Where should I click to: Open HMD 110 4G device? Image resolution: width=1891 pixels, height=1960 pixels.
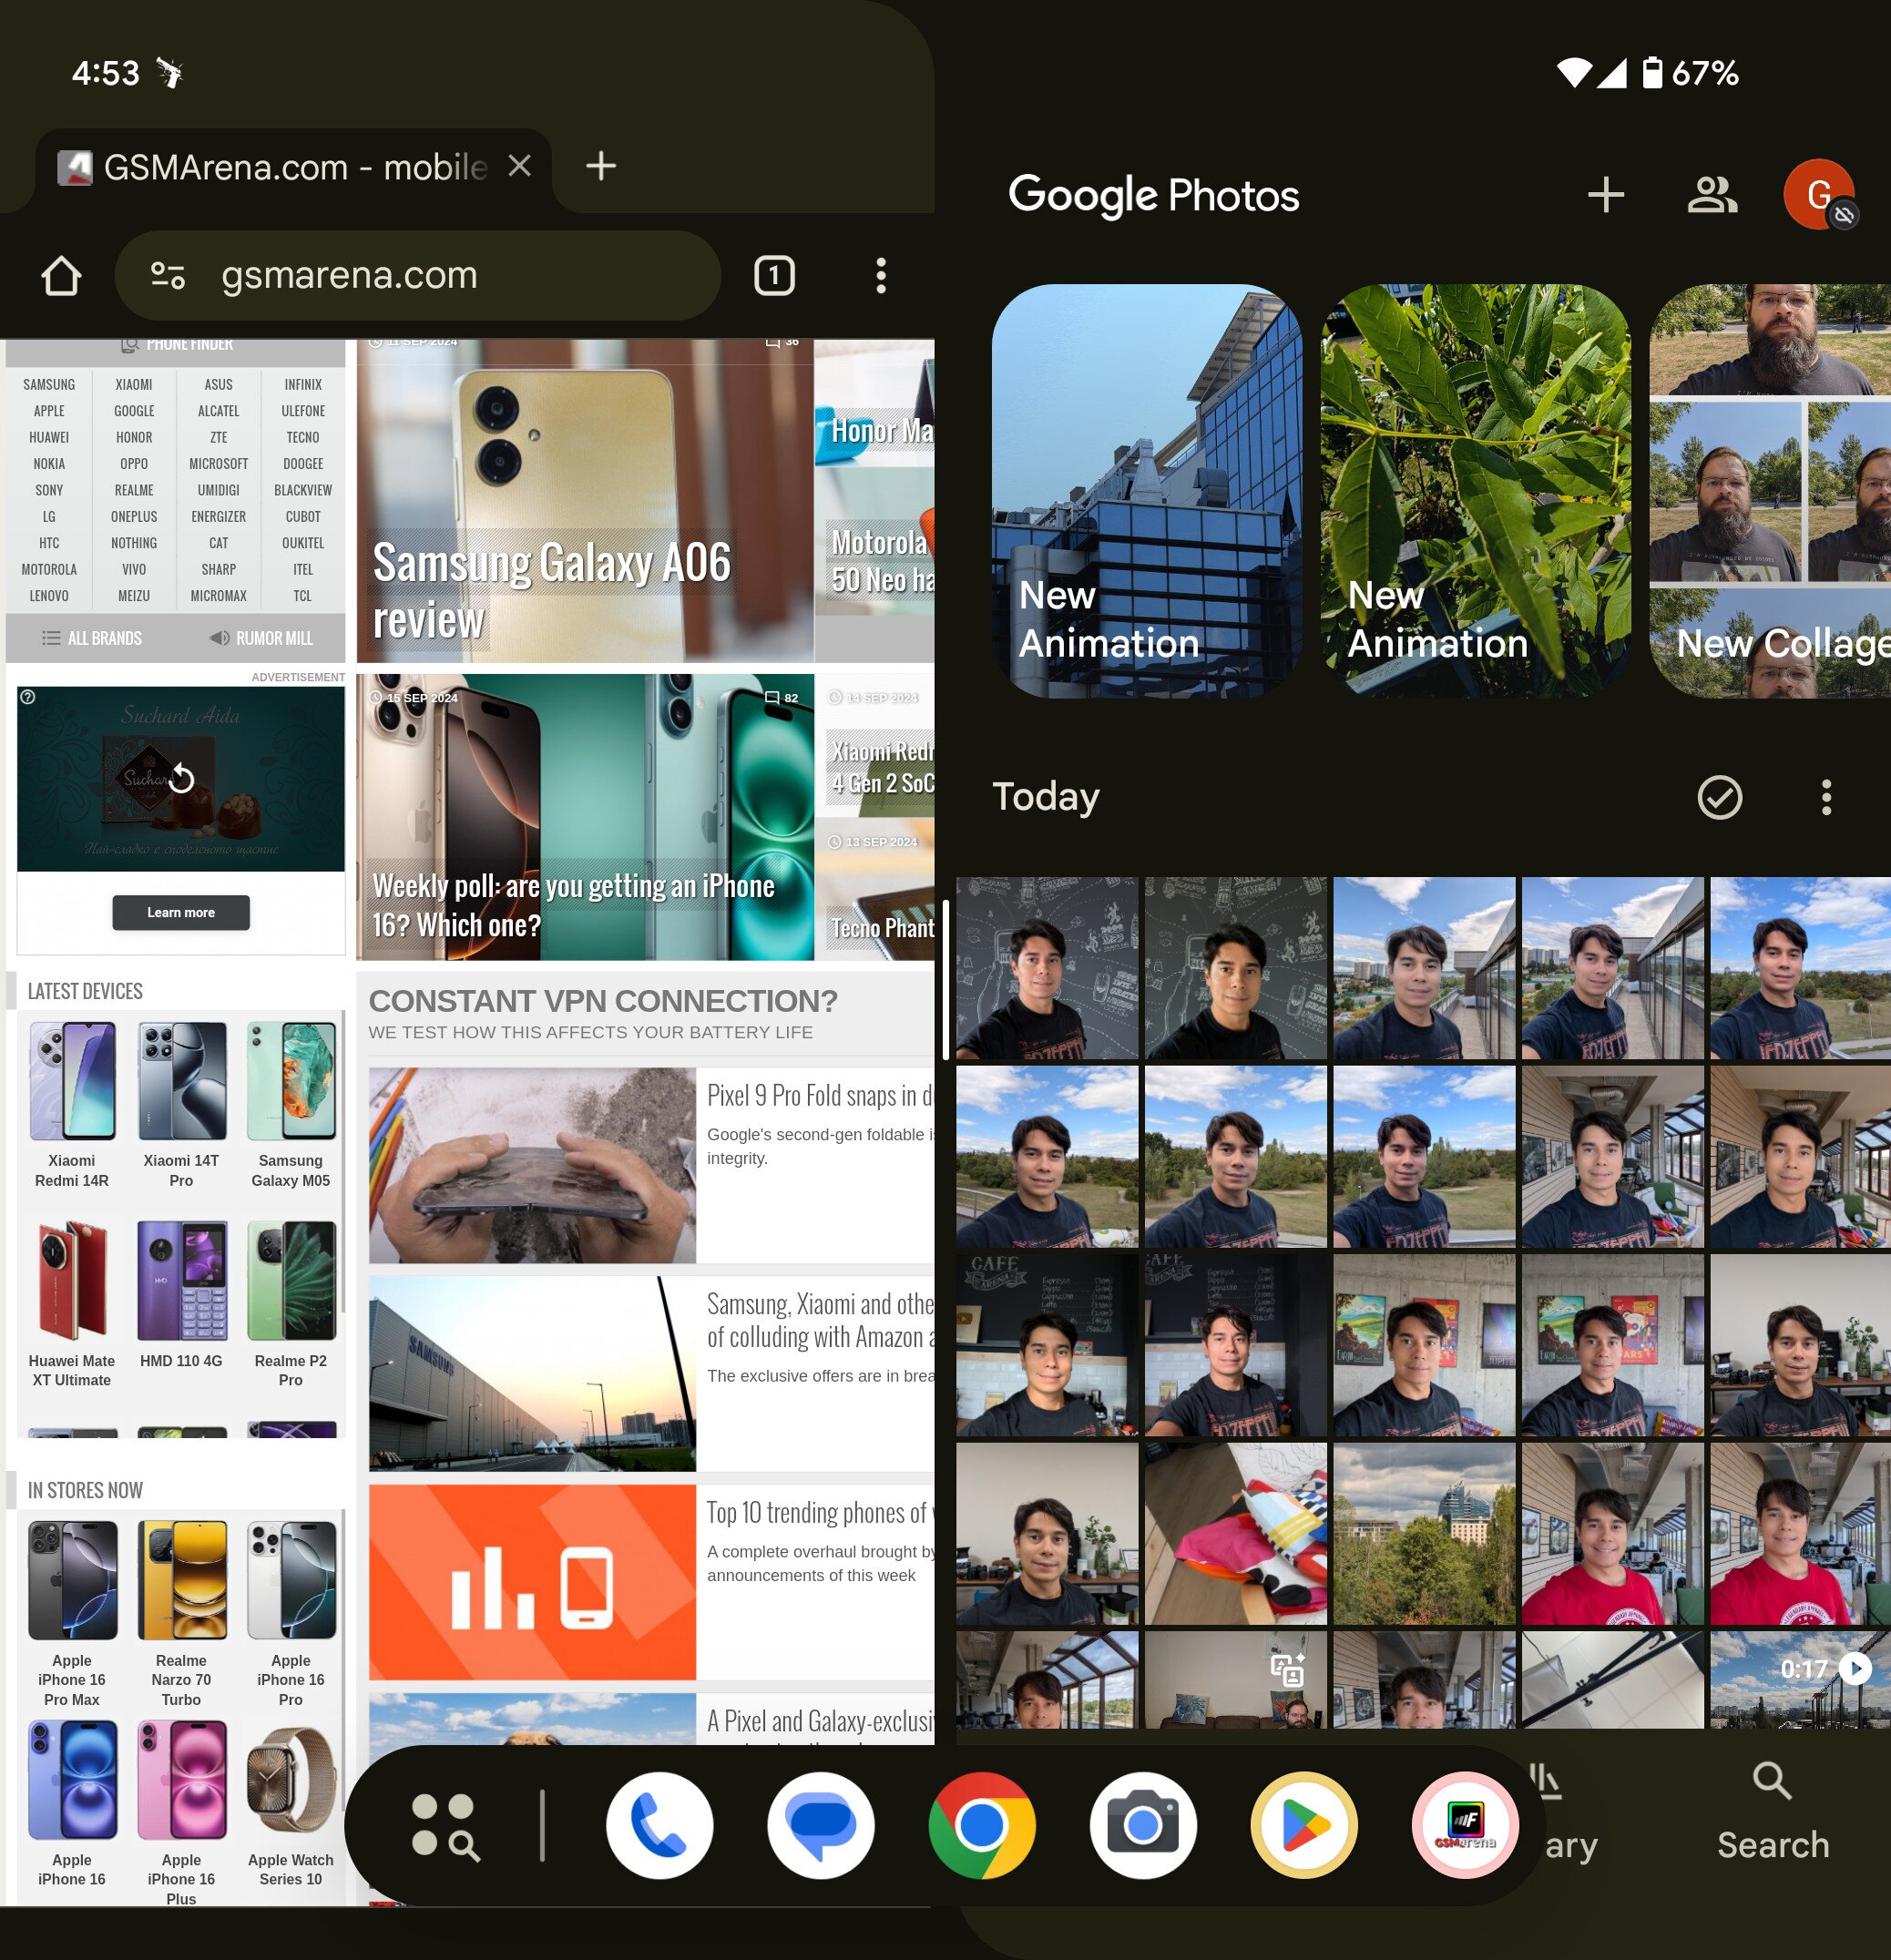point(181,1295)
